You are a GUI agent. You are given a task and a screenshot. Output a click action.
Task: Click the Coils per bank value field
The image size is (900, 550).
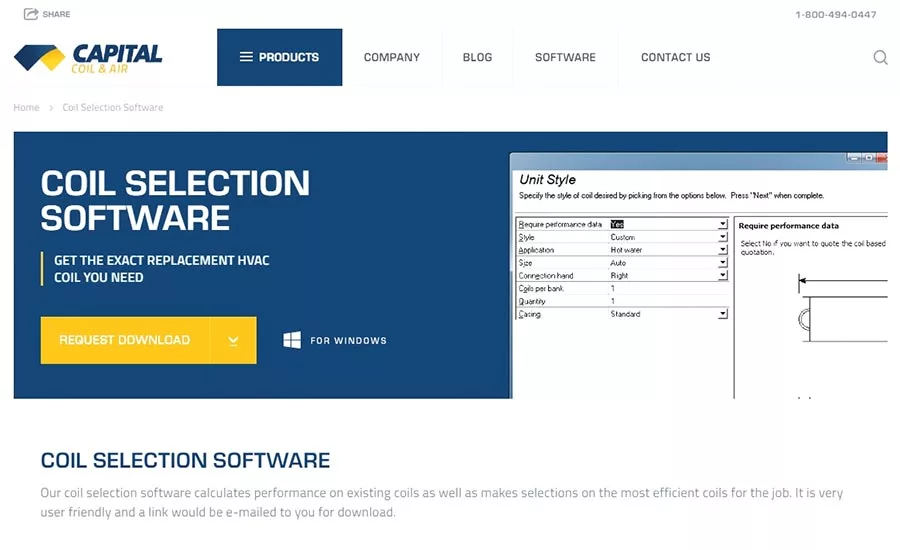(668, 288)
